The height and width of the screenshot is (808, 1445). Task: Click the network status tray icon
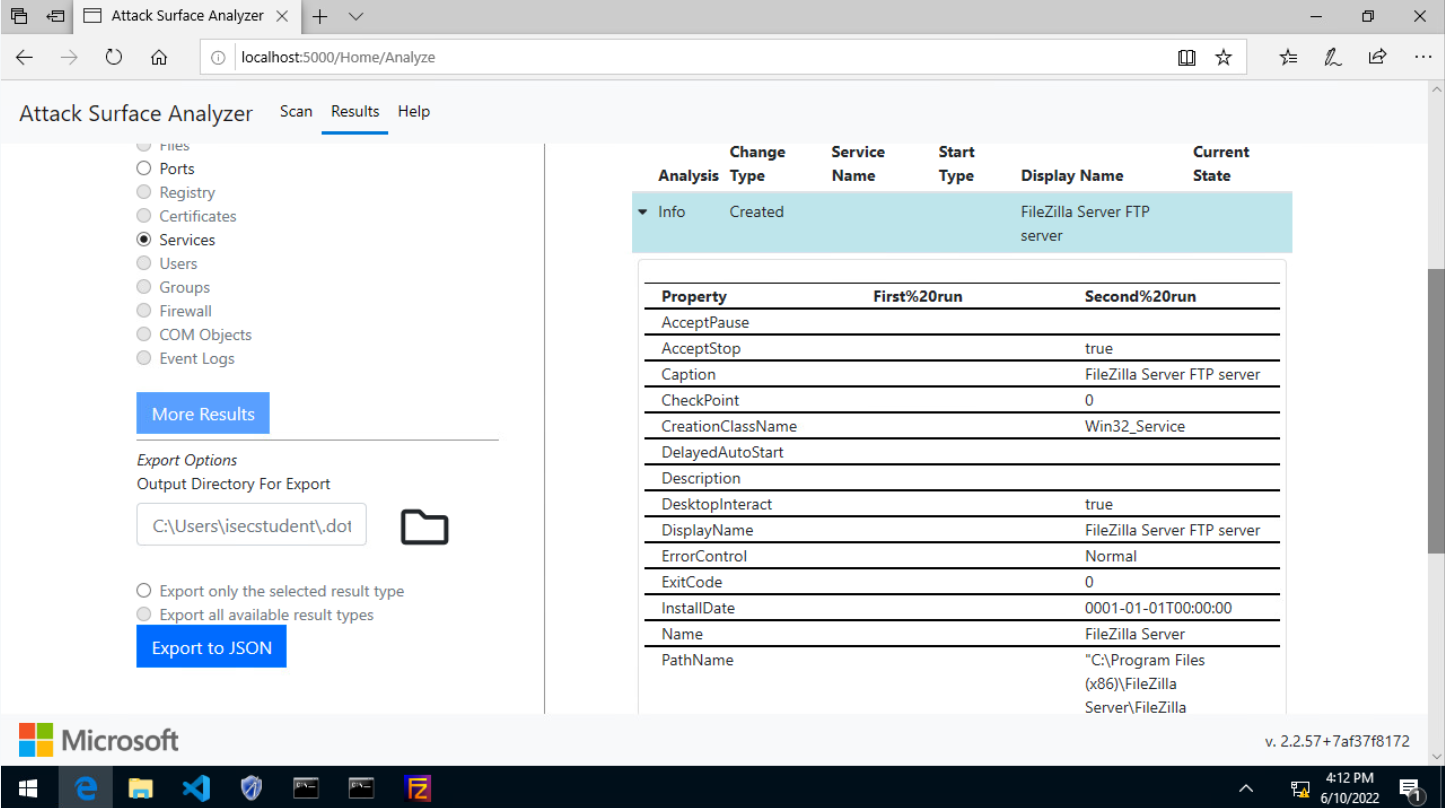[x=1301, y=788]
